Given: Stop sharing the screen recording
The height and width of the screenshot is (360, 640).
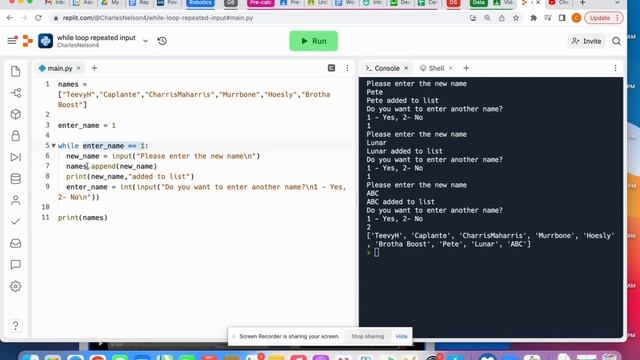Looking at the screenshot, I should point(368,336).
